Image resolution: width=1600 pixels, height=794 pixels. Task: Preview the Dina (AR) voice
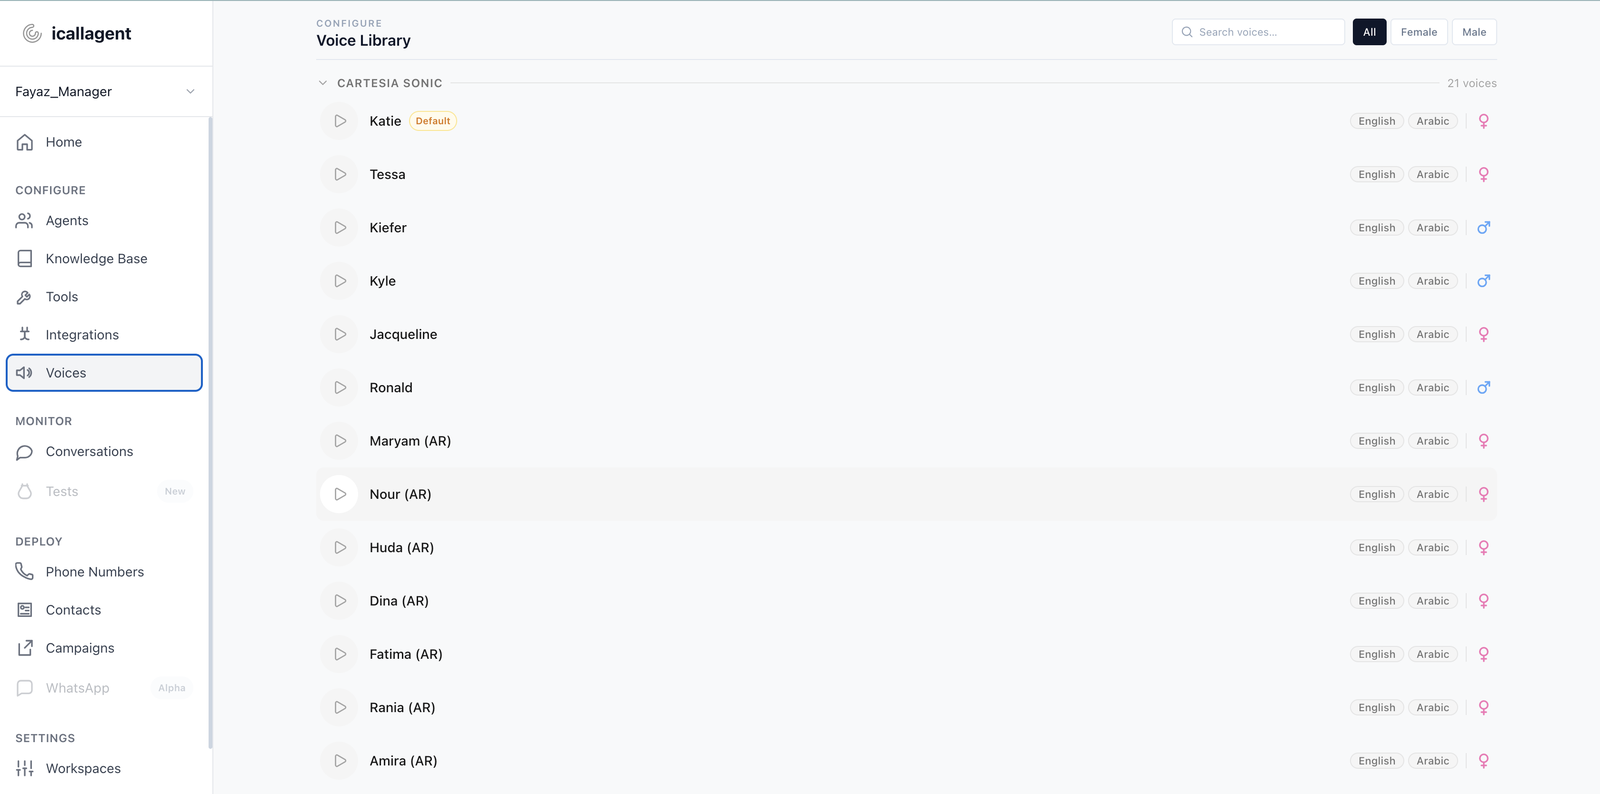[x=340, y=601]
